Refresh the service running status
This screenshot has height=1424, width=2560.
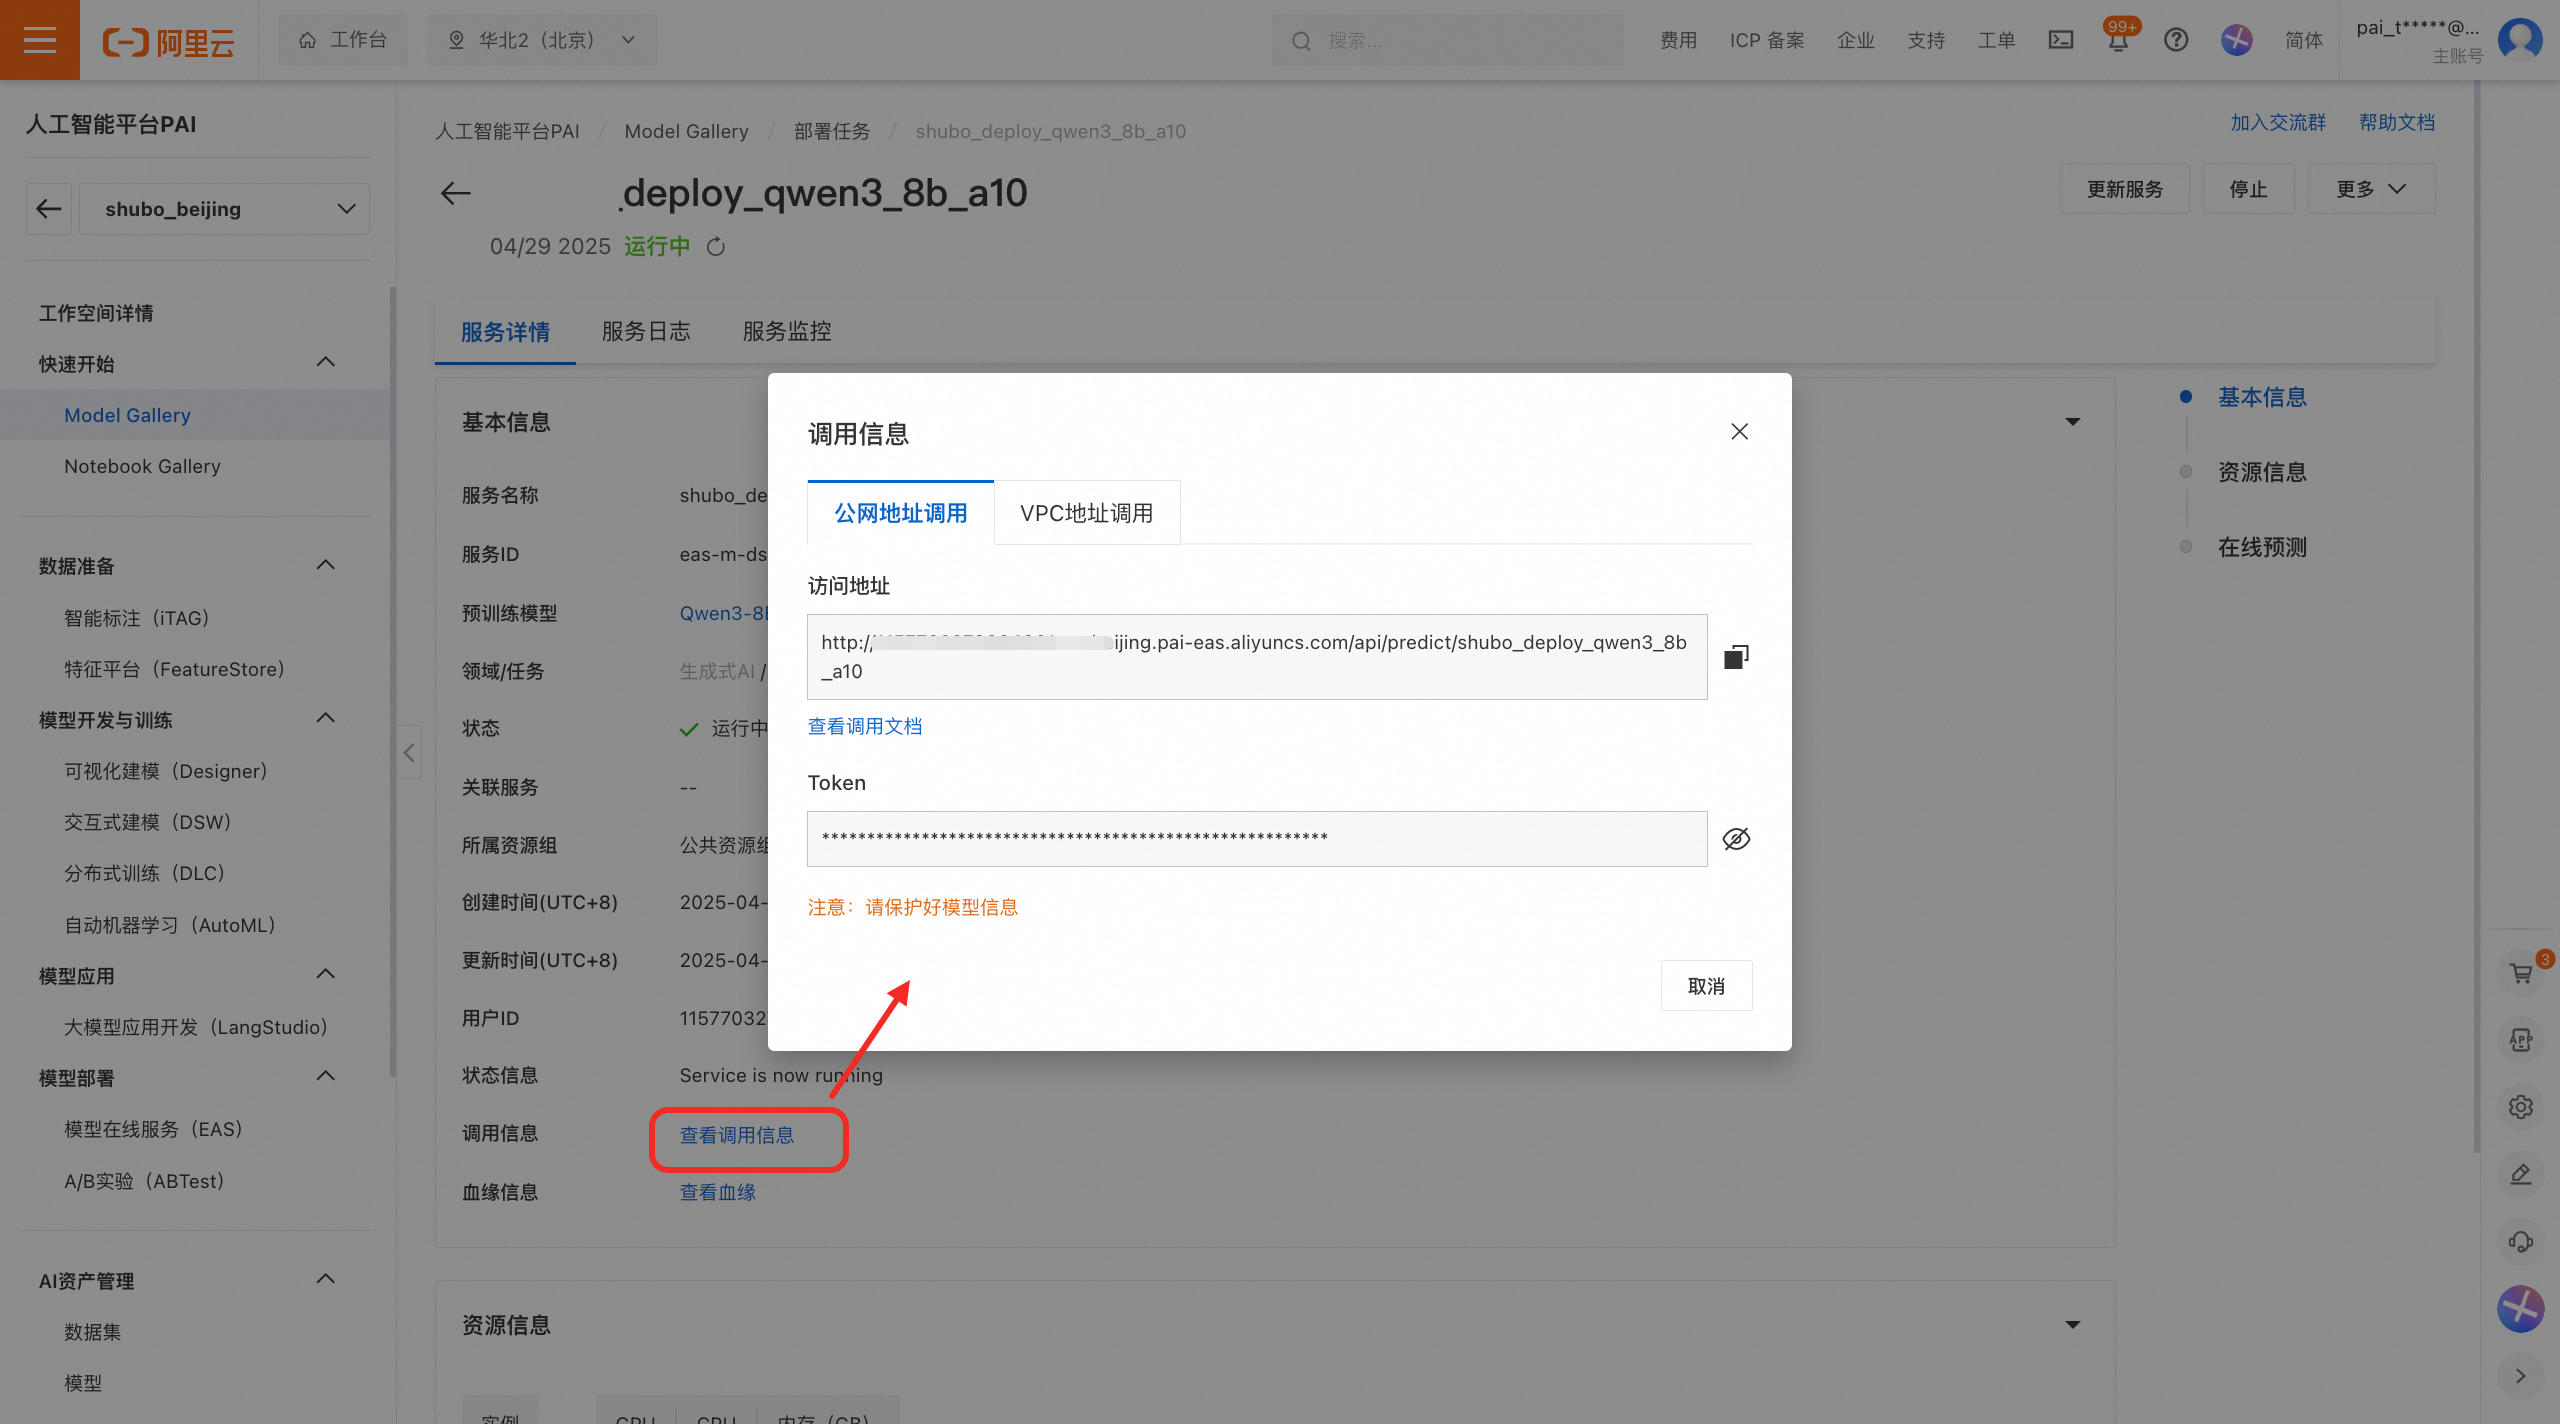716,247
